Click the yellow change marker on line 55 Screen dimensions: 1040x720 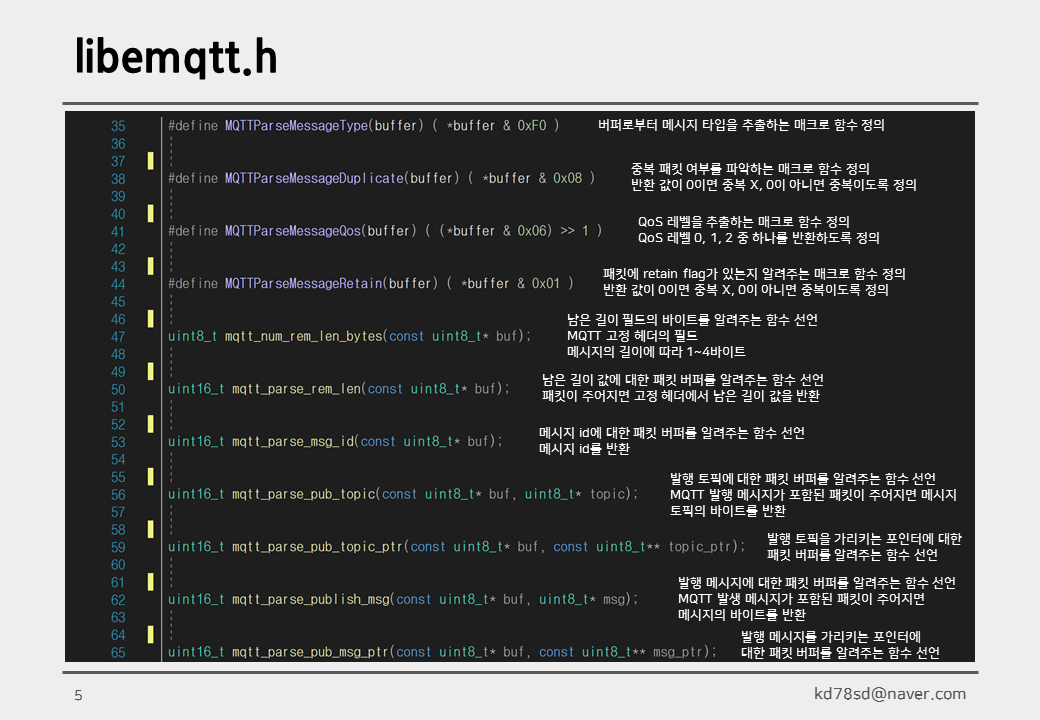pos(151,476)
